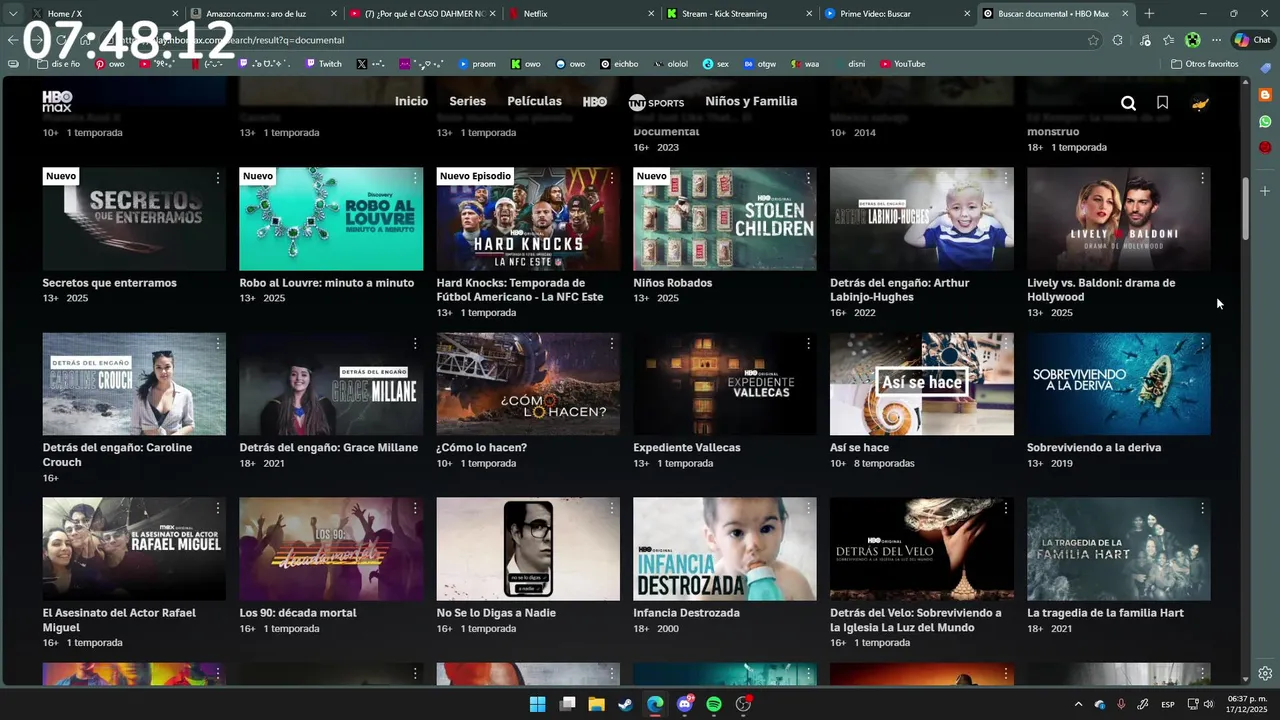Open title link ¿Cómo lo hacen?

(x=481, y=448)
